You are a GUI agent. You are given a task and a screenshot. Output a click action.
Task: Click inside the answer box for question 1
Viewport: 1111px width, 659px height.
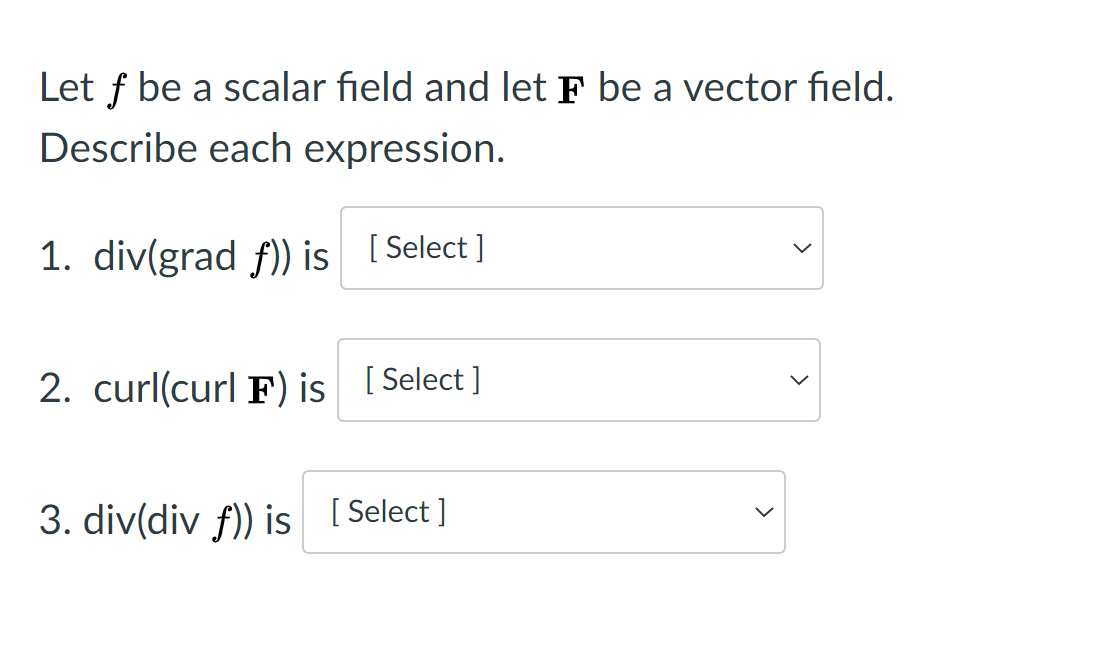(580, 248)
